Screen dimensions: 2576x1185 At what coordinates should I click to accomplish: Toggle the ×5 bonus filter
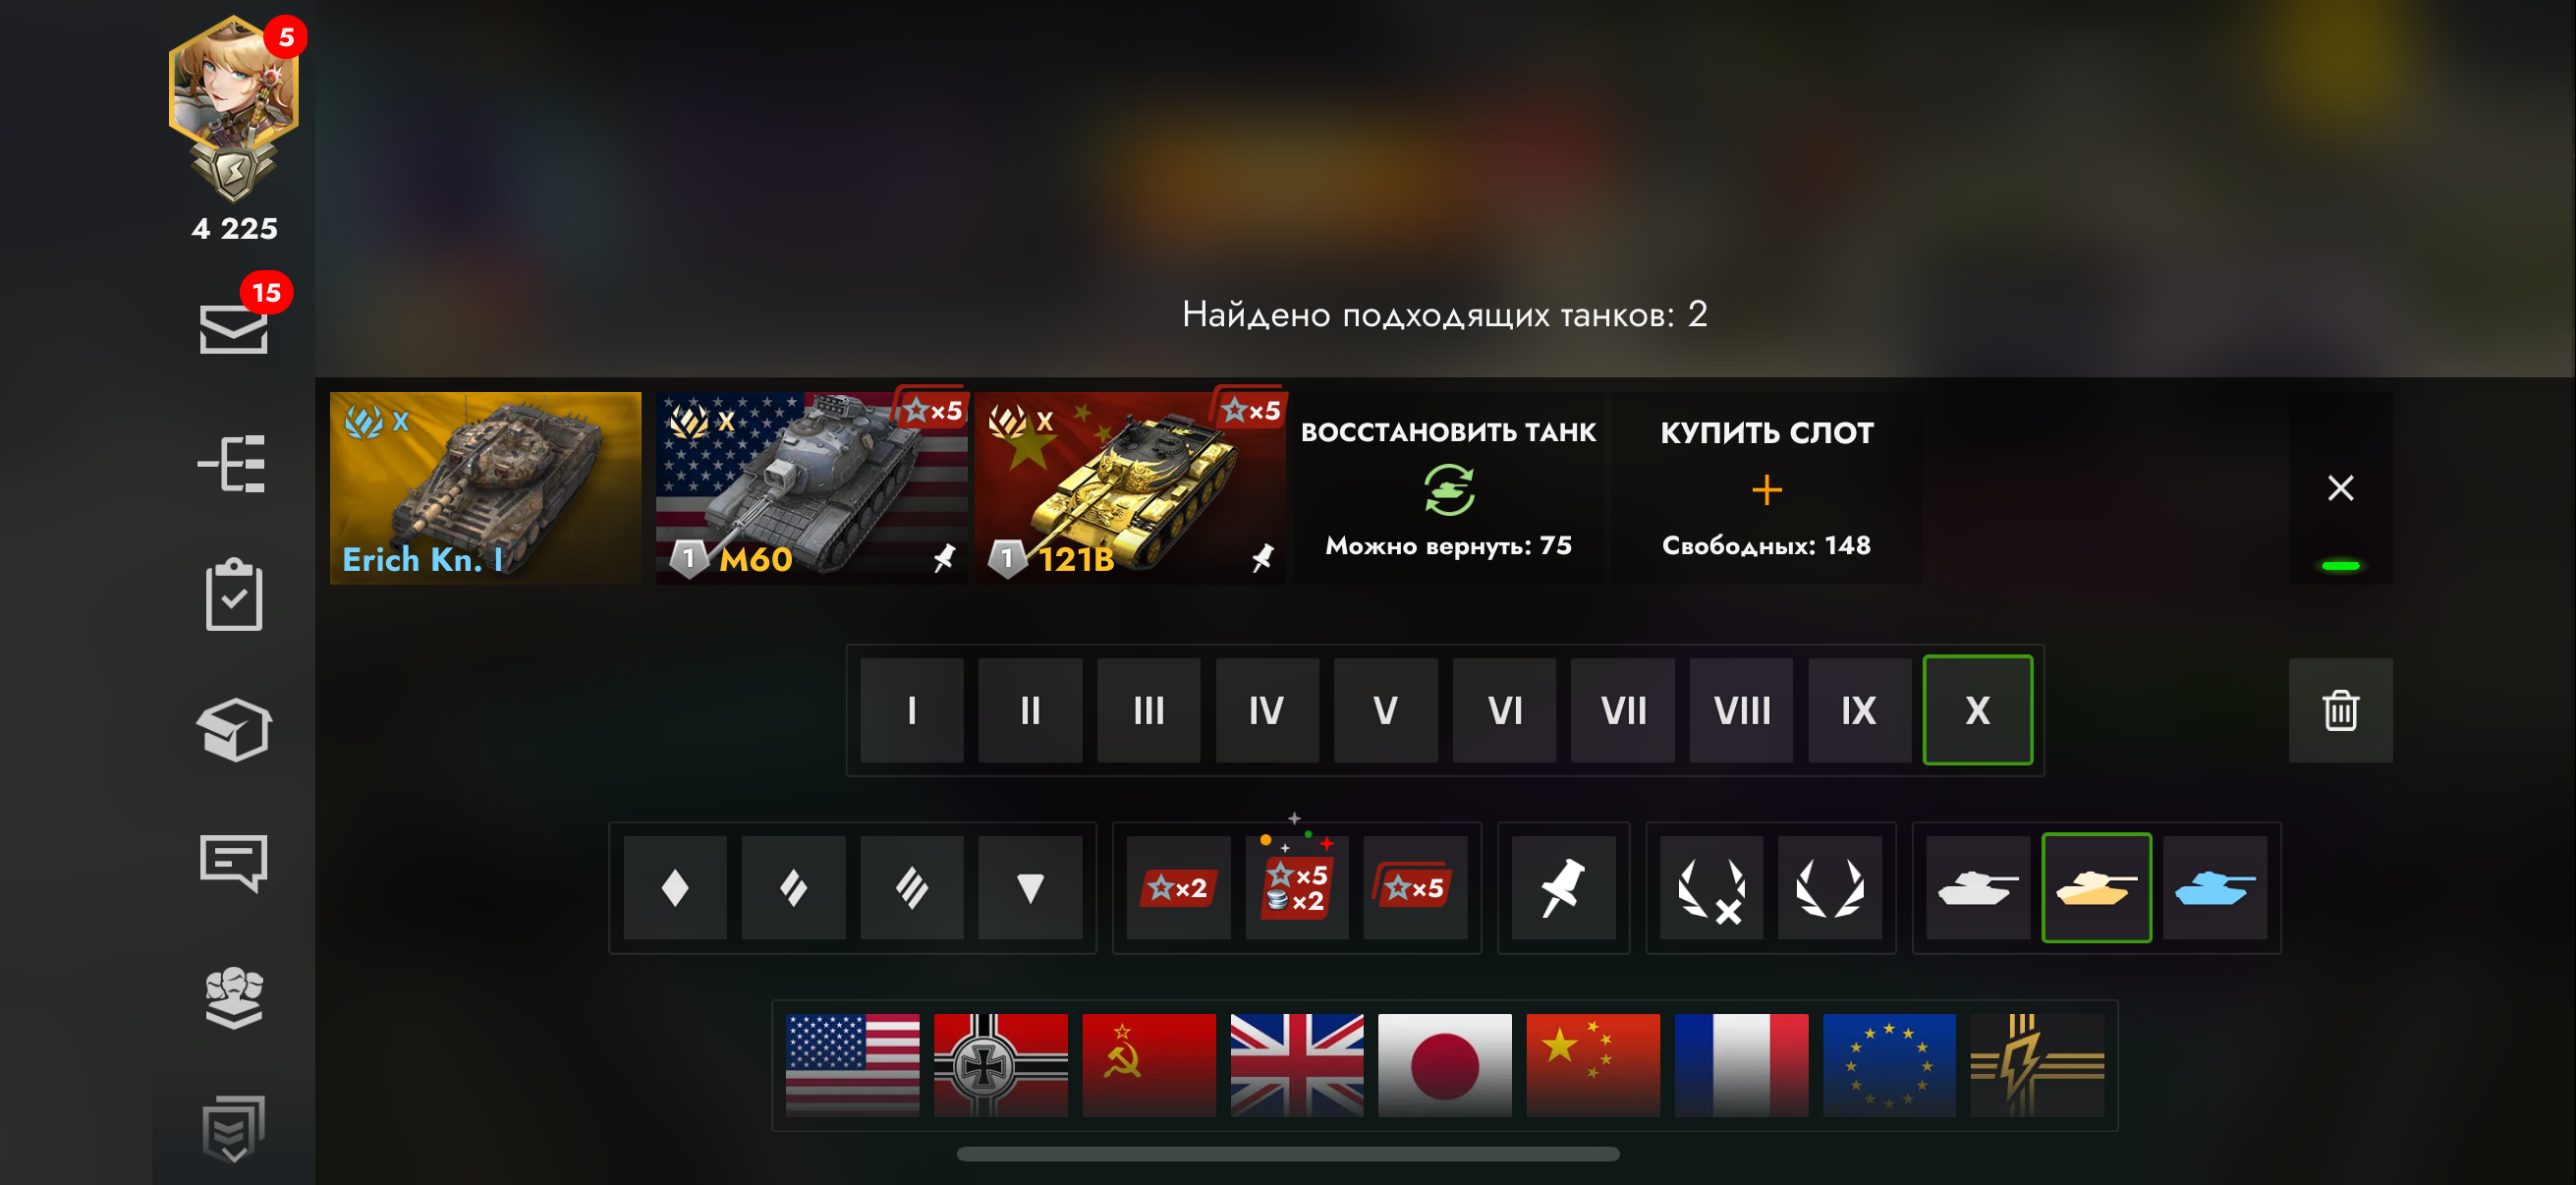[1415, 888]
